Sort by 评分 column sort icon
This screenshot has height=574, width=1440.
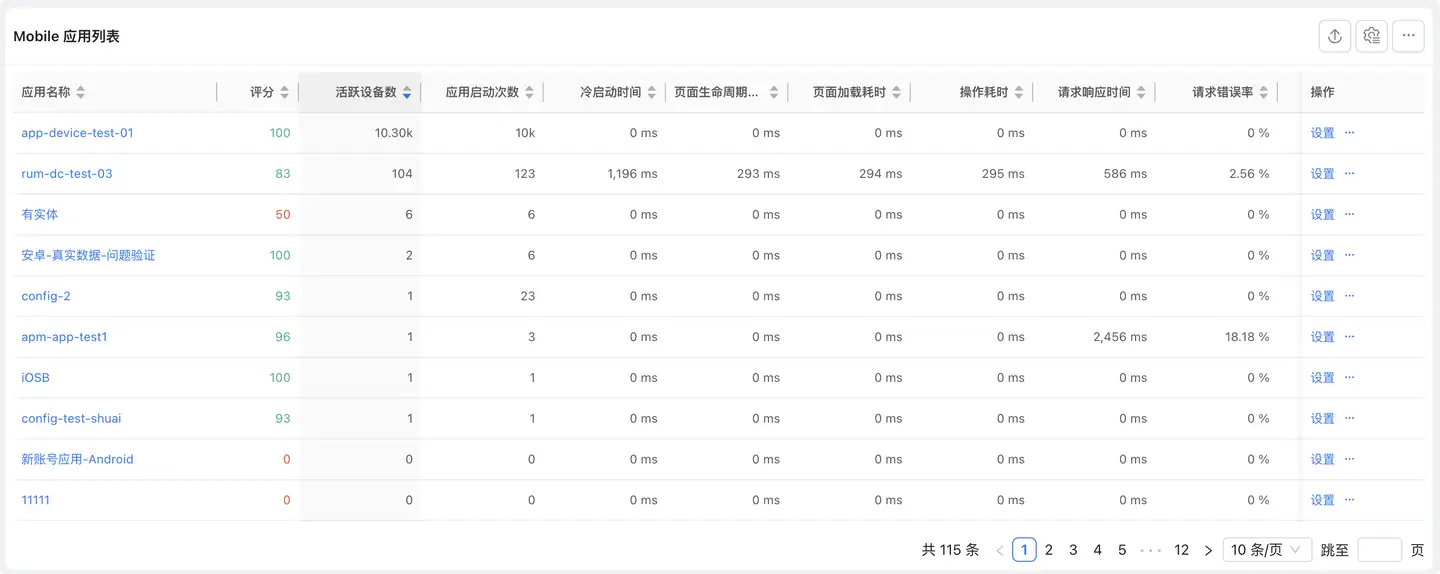(x=284, y=92)
